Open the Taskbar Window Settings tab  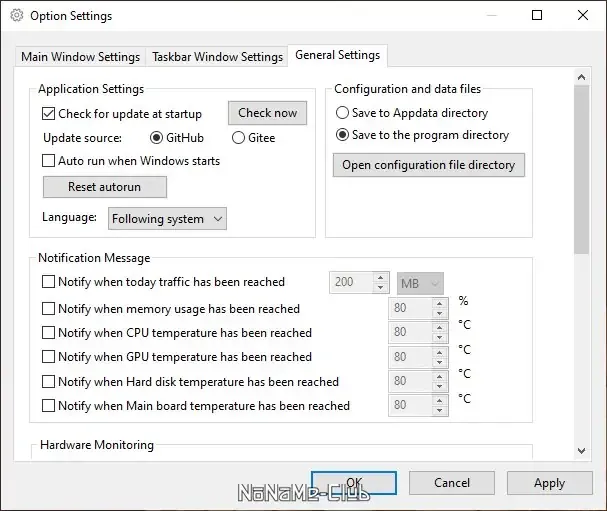[216, 57]
